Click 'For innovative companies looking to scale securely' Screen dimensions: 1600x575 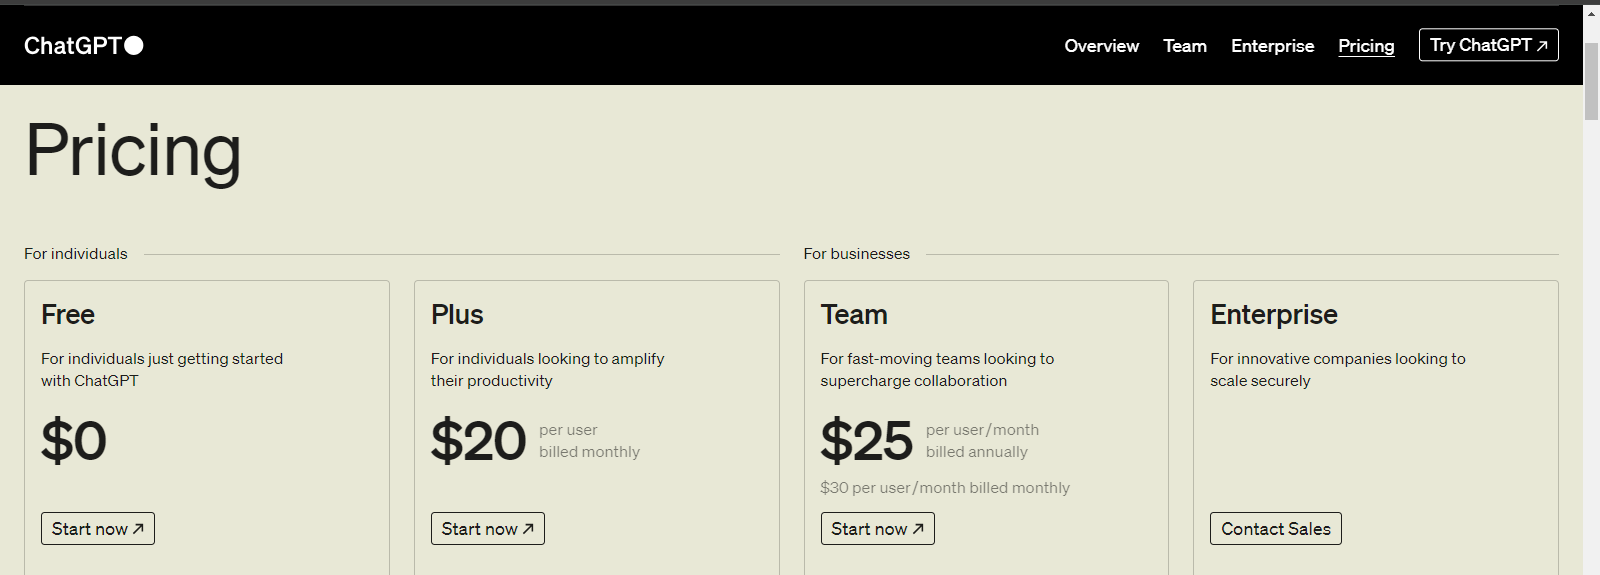coord(1338,370)
